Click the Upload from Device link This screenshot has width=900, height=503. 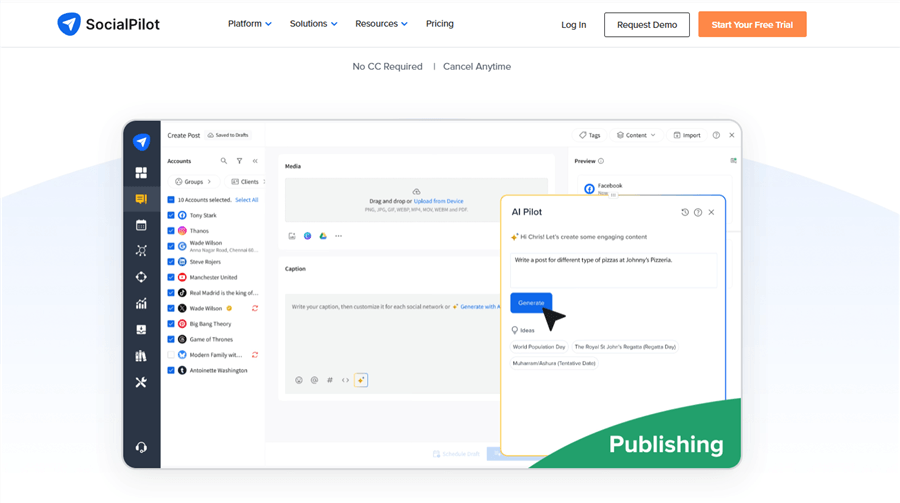pyautogui.click(x=439, y=201)
